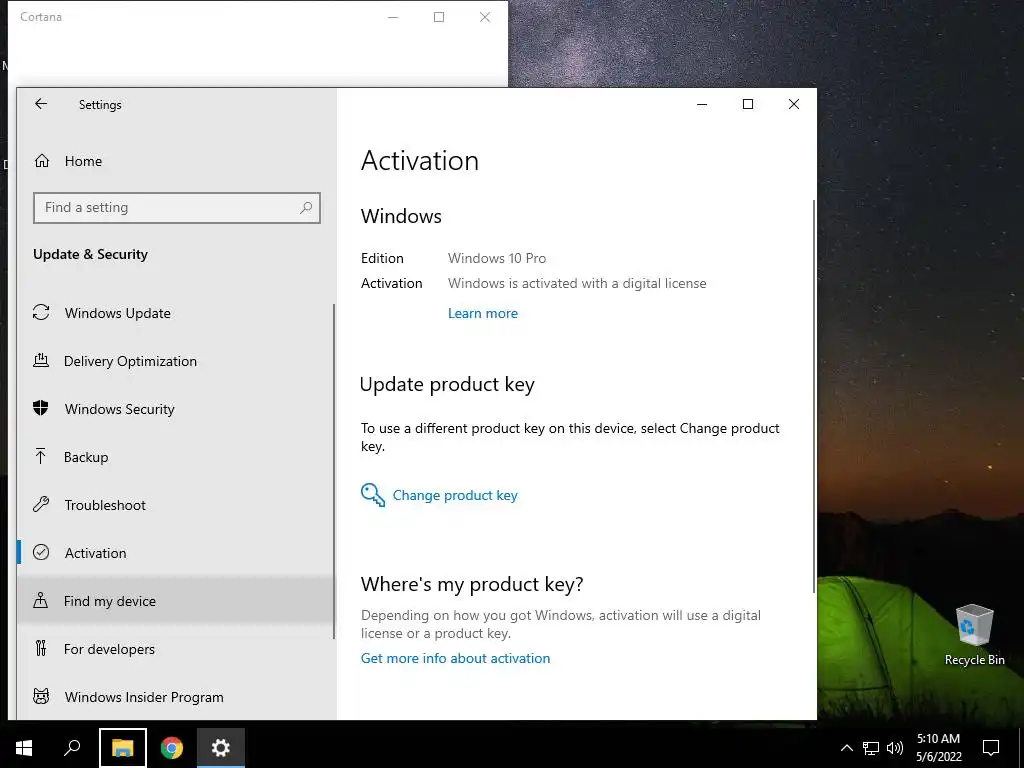Click Change product key link
The image size is (1024, 768).
[x=455, y=495]
